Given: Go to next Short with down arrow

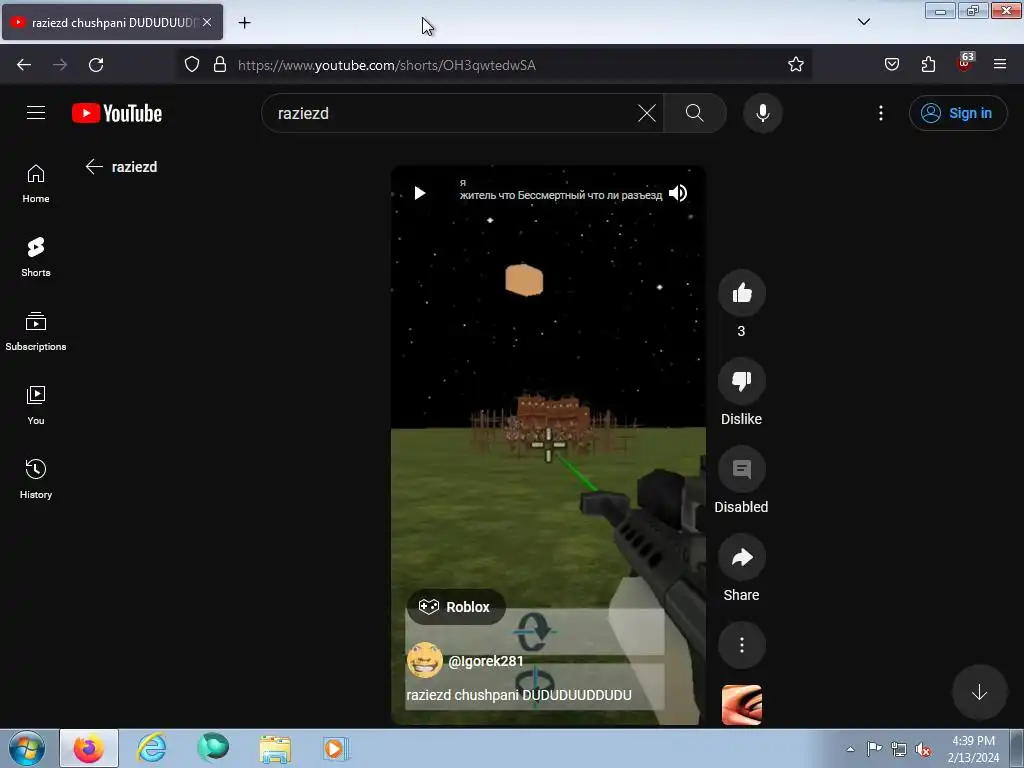Looking at the screenshot, I should (979, 692).
